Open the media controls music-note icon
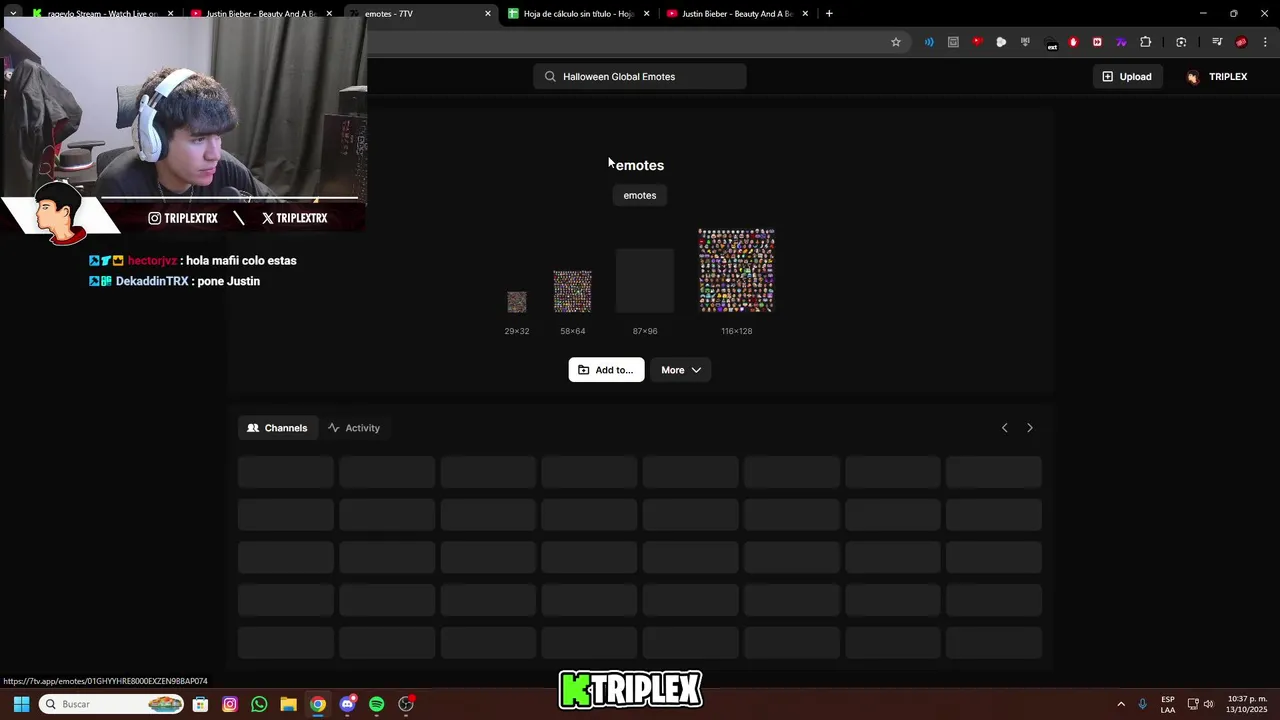Viewport: 1280px width, 720px height. 1217,42
